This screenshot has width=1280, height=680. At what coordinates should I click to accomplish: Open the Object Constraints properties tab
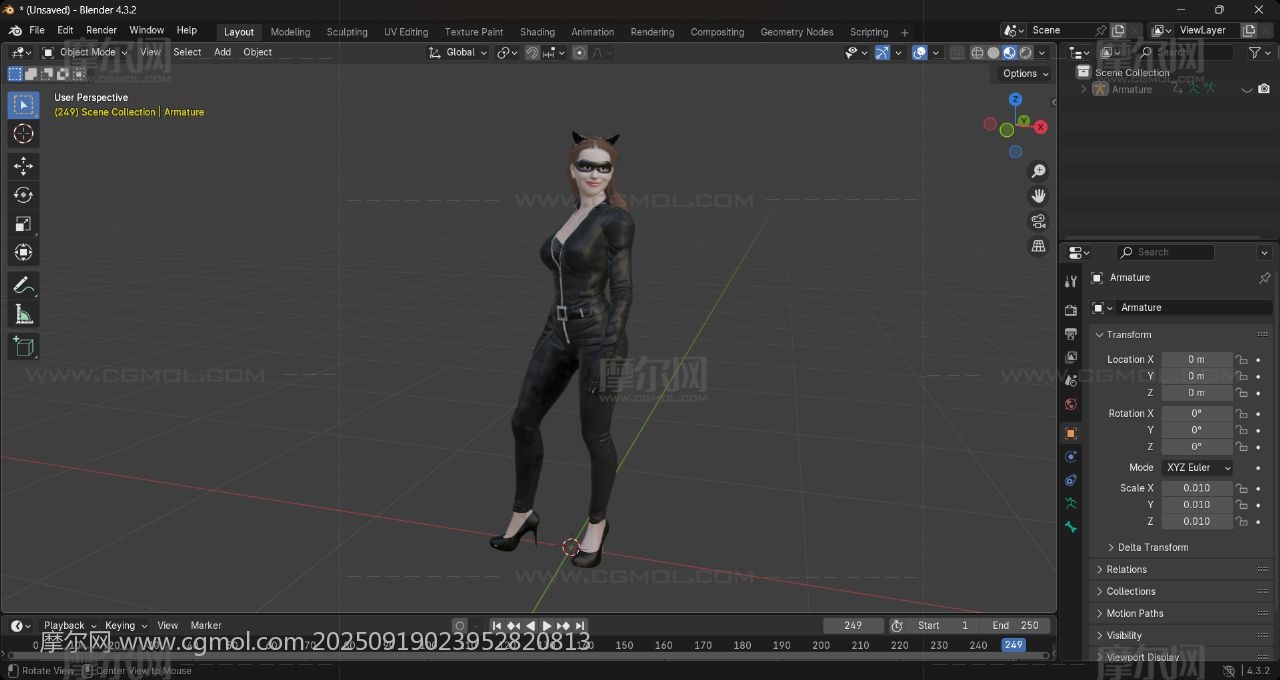tap(1071, 480)
